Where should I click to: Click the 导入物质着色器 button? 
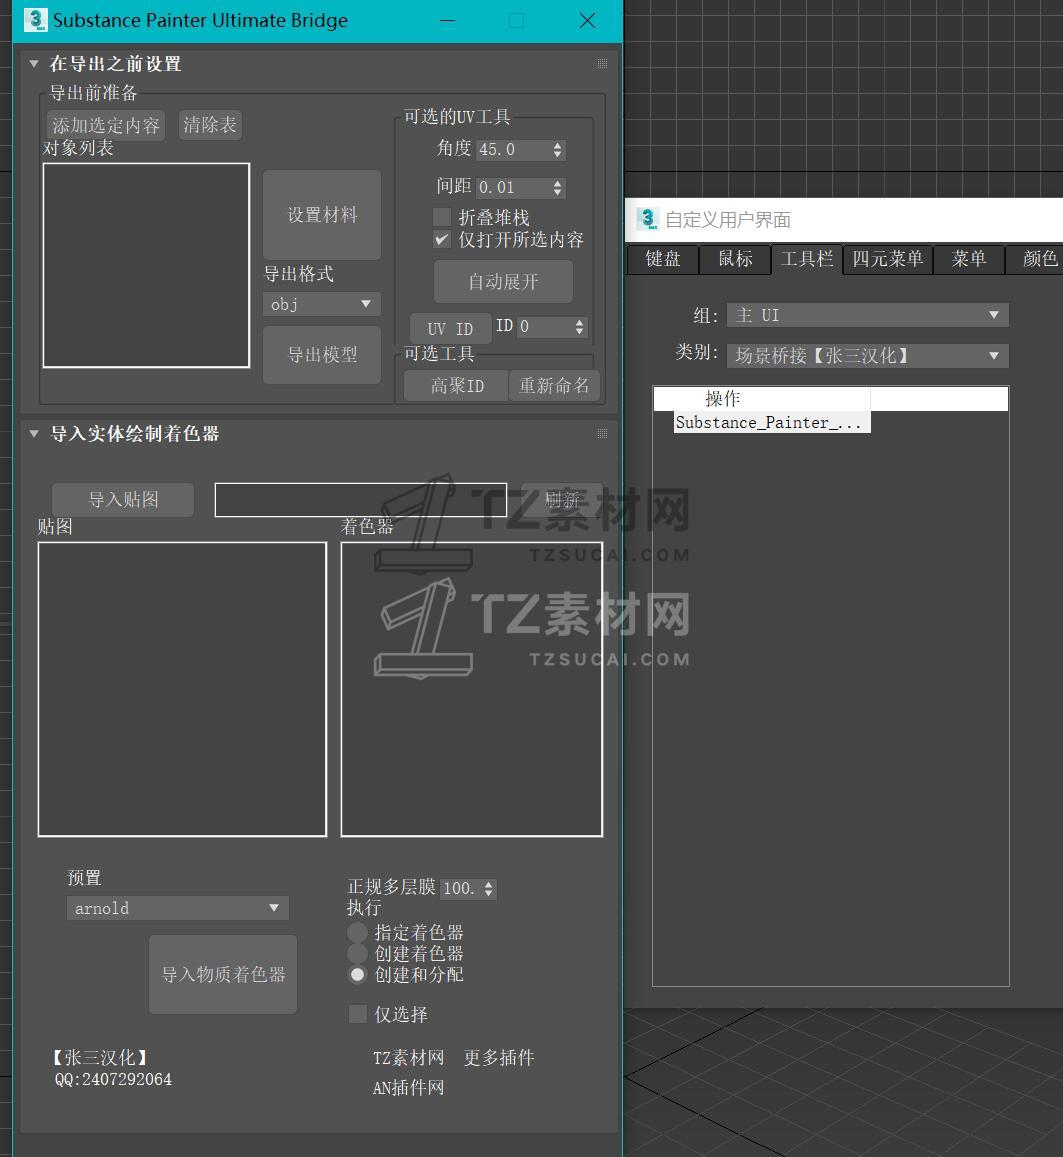point(223,975)
